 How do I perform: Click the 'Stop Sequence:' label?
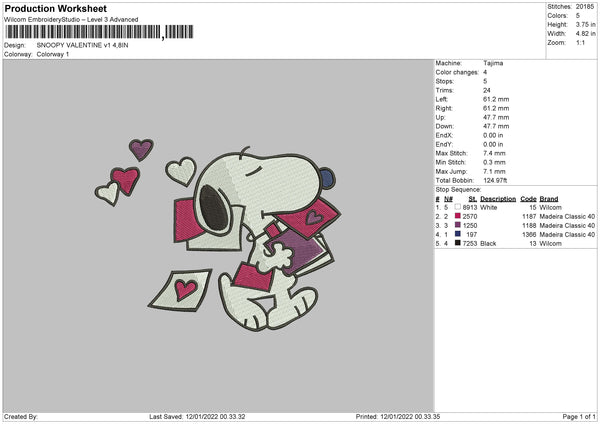458,190
